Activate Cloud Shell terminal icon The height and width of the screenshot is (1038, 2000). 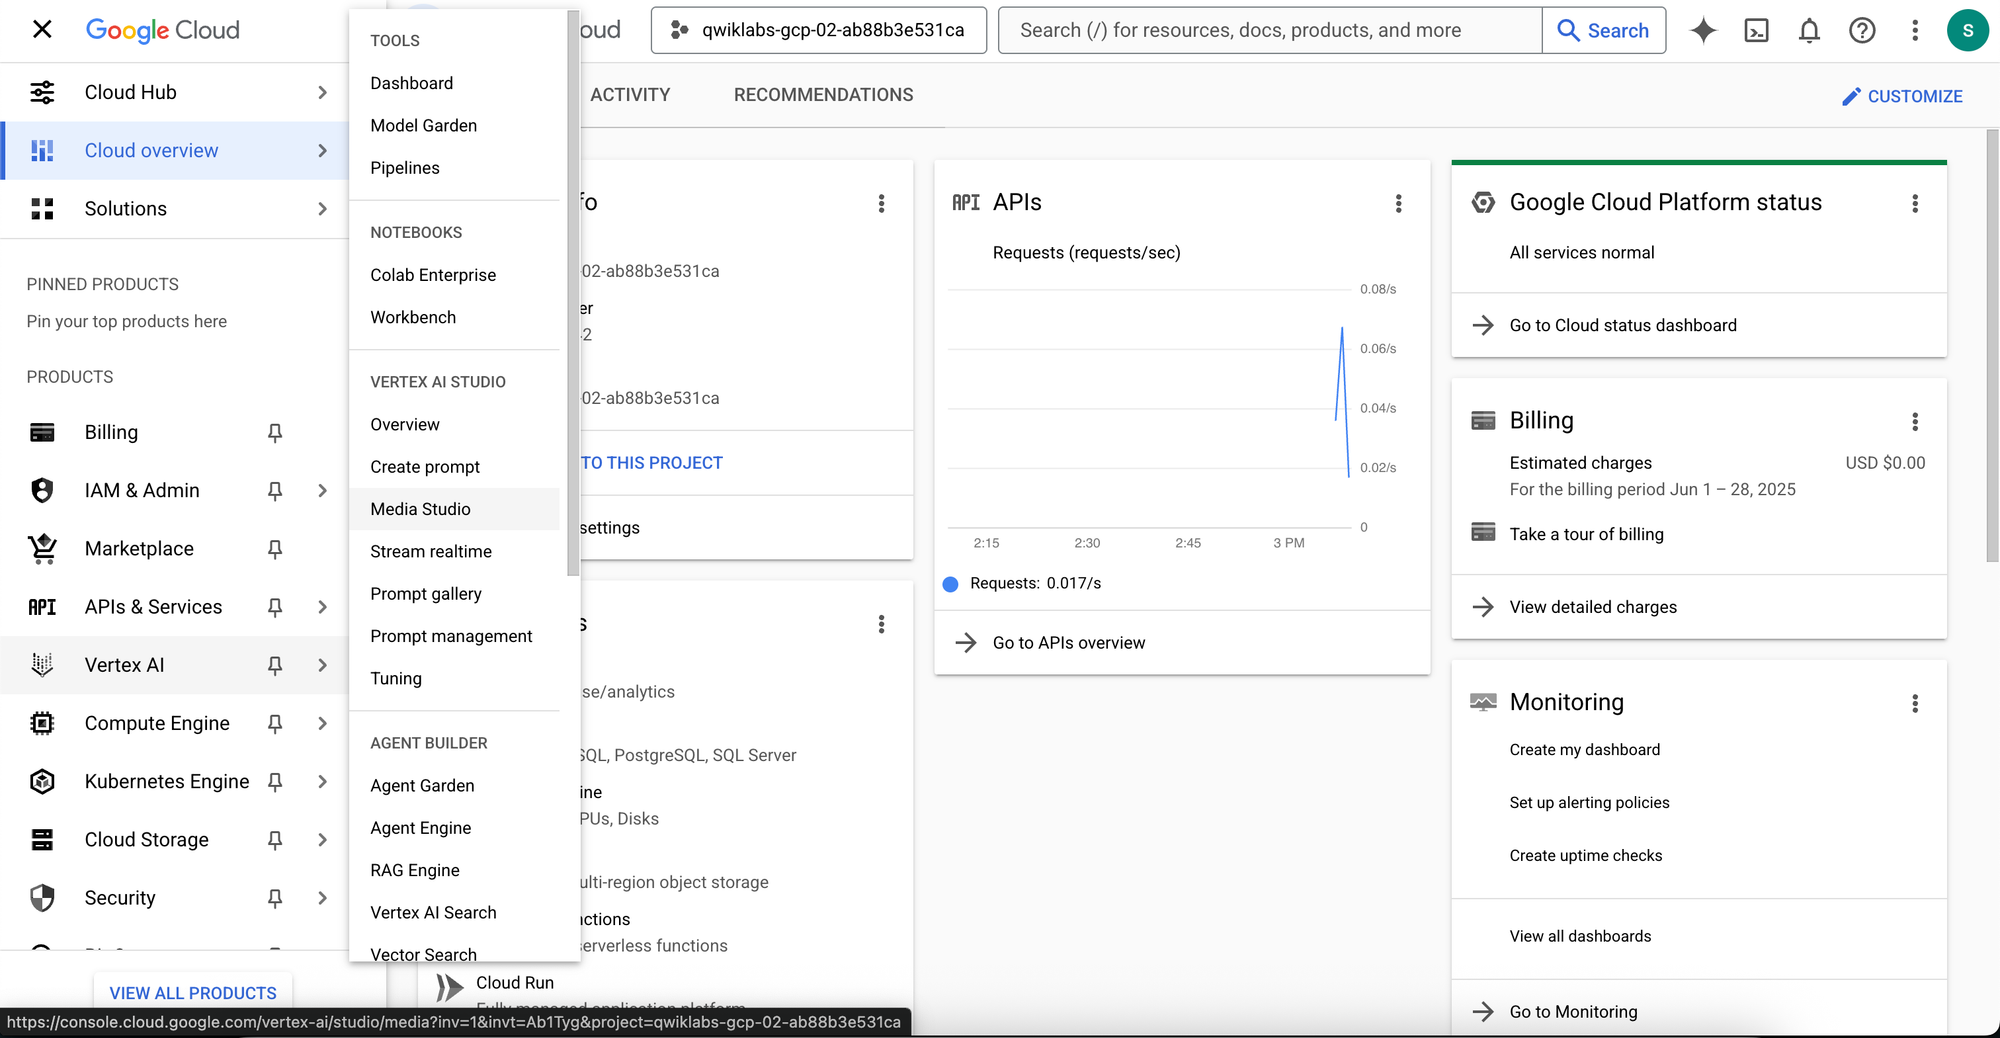coord(1756,31)
